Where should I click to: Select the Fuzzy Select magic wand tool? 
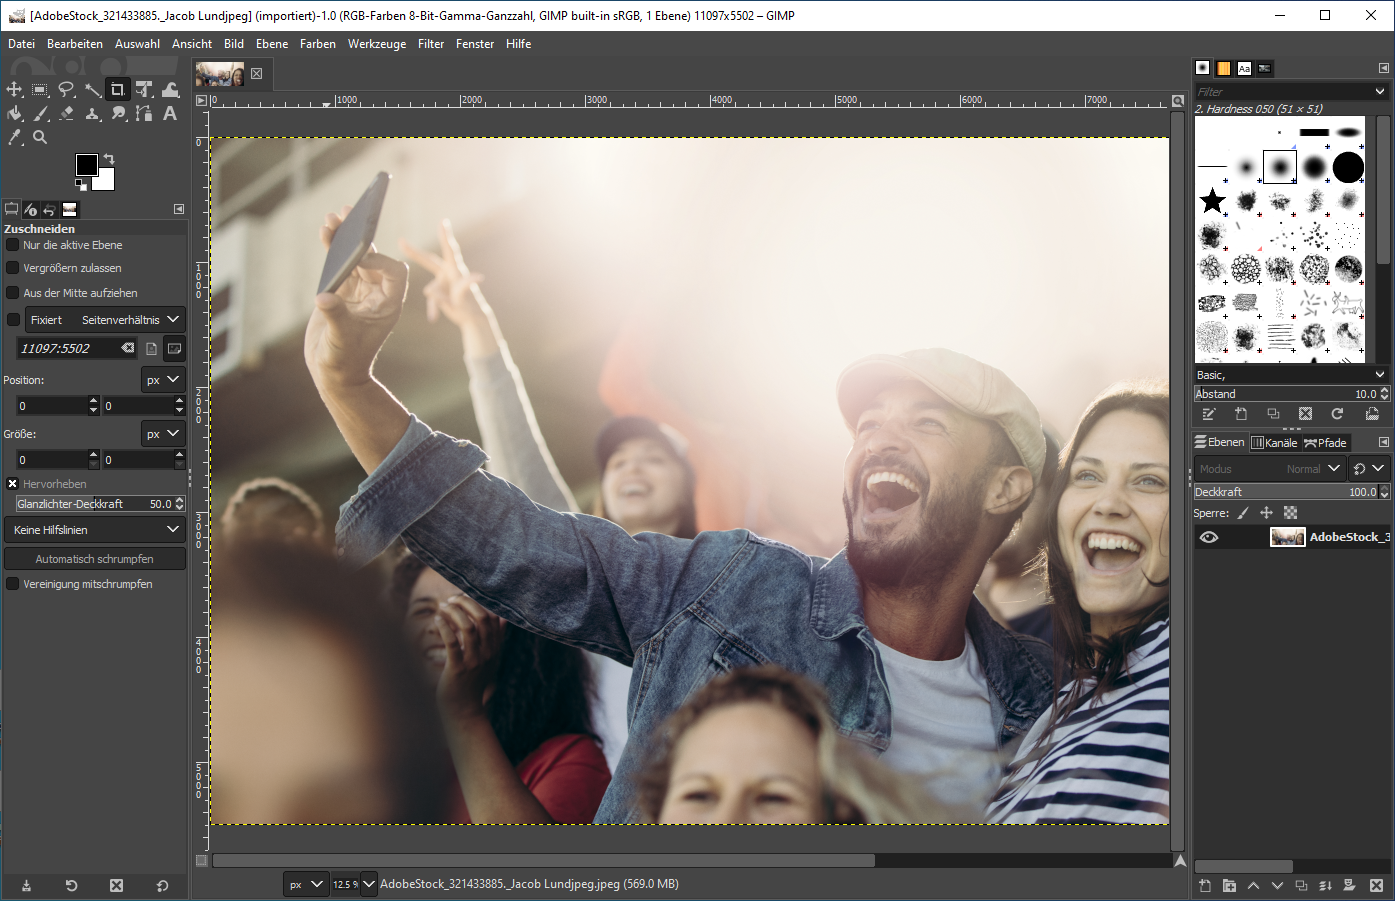tap(92, 90)
